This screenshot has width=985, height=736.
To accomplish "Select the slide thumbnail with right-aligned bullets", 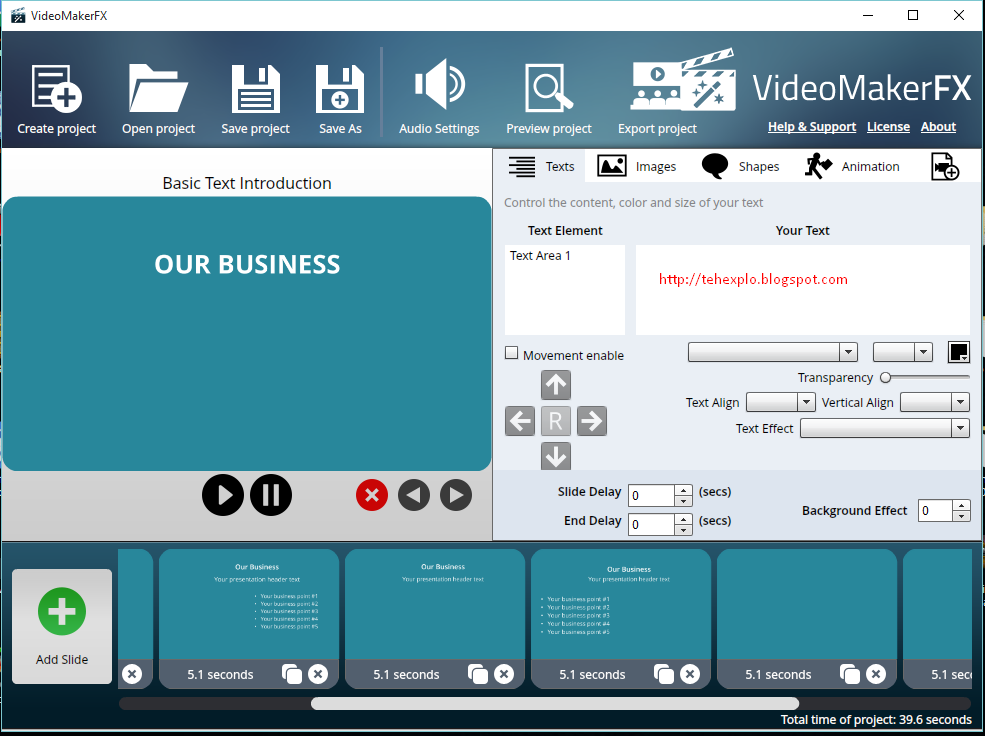I will [249, 605].
